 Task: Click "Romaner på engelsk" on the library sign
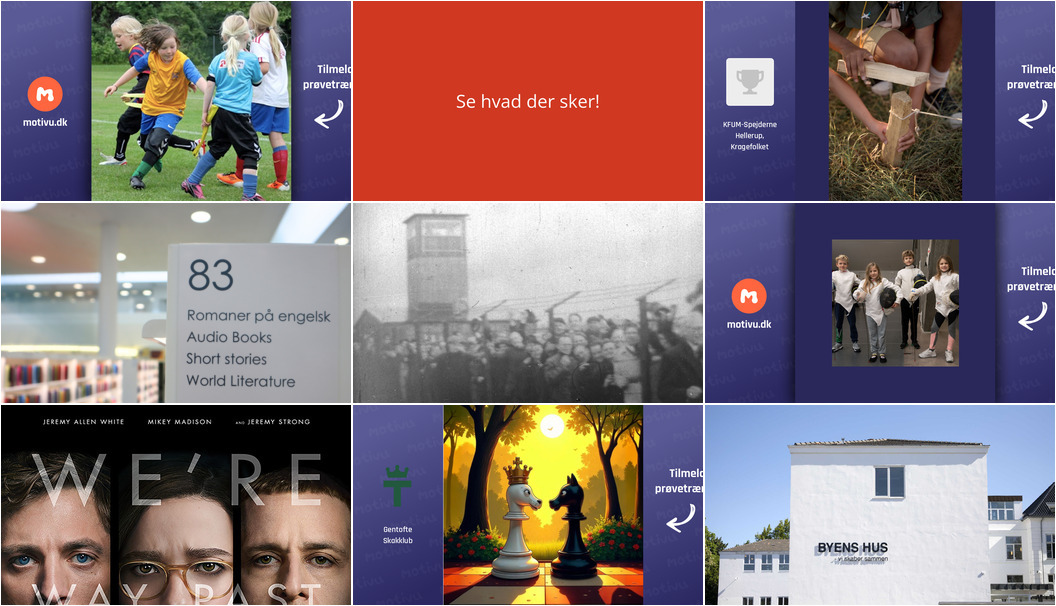pyautogui.click(x=259, y=316)
